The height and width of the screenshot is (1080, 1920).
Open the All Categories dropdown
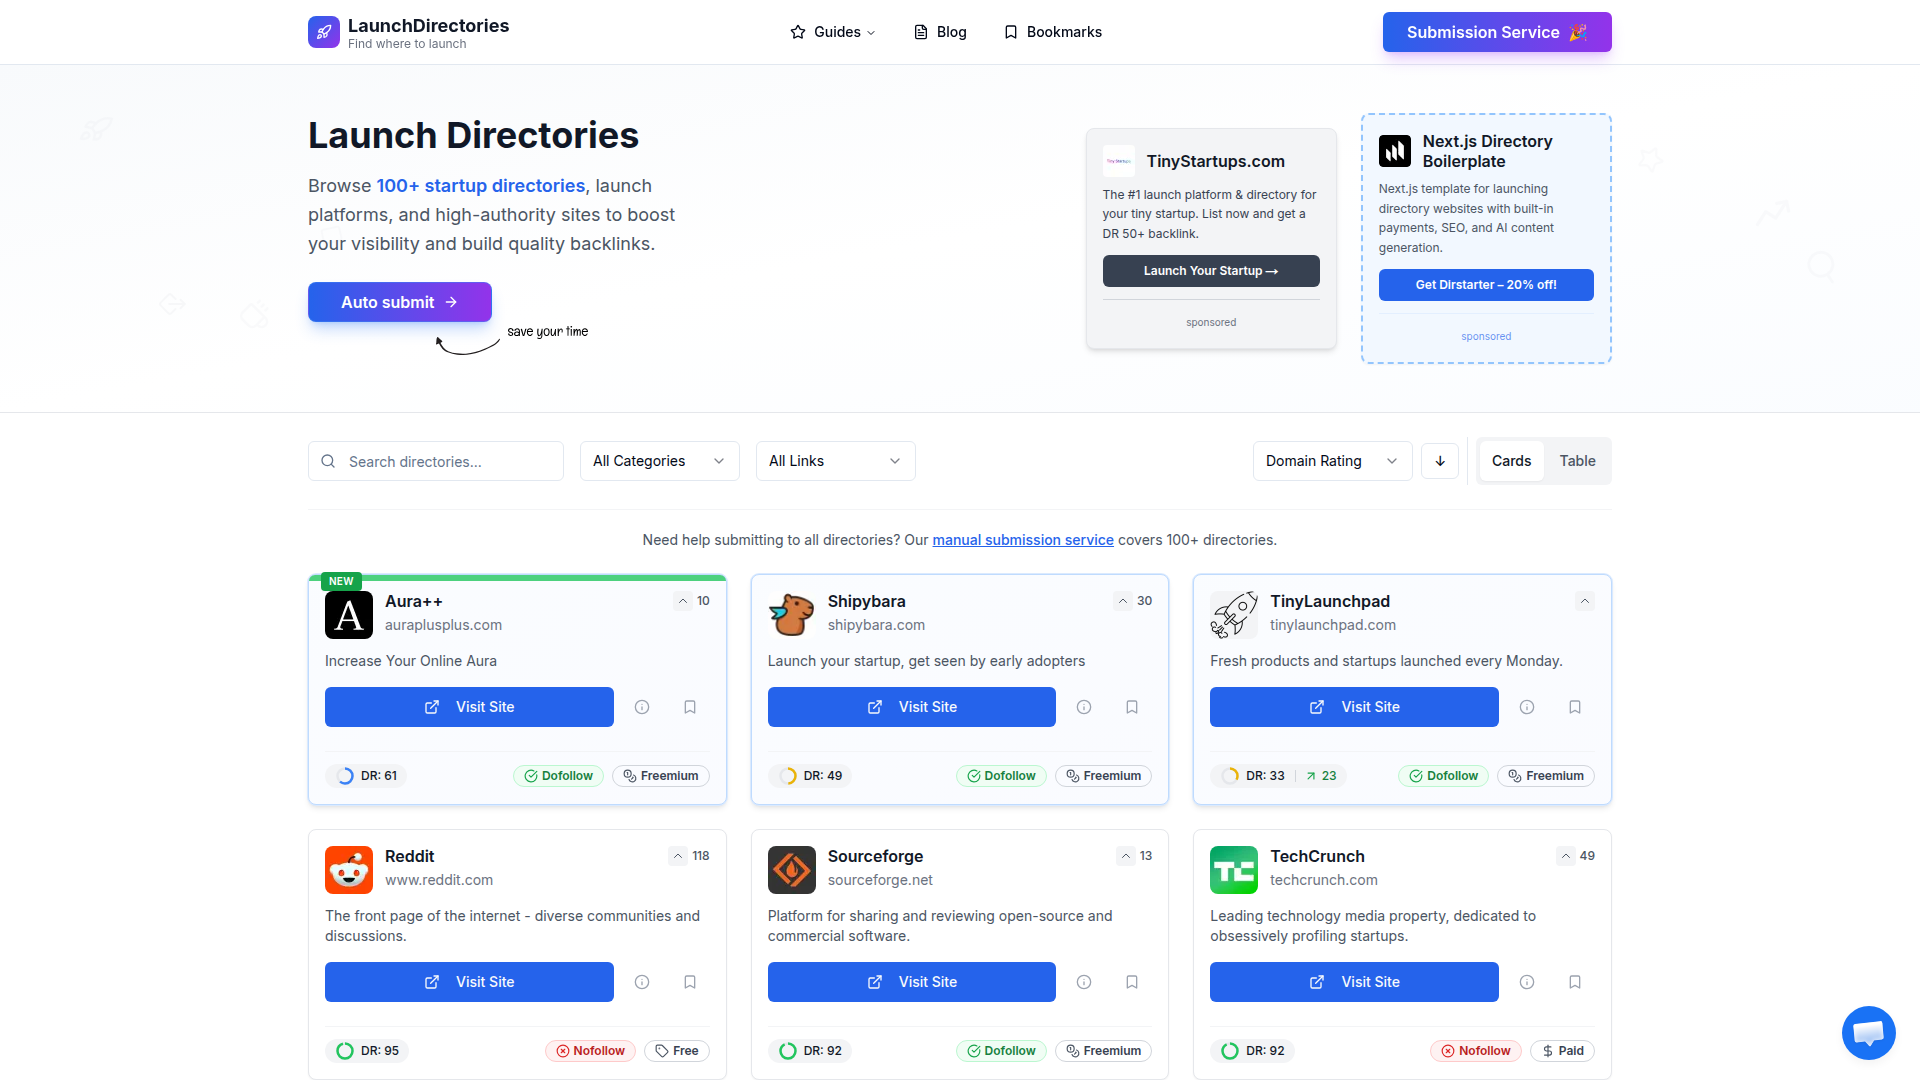point(659,461)
